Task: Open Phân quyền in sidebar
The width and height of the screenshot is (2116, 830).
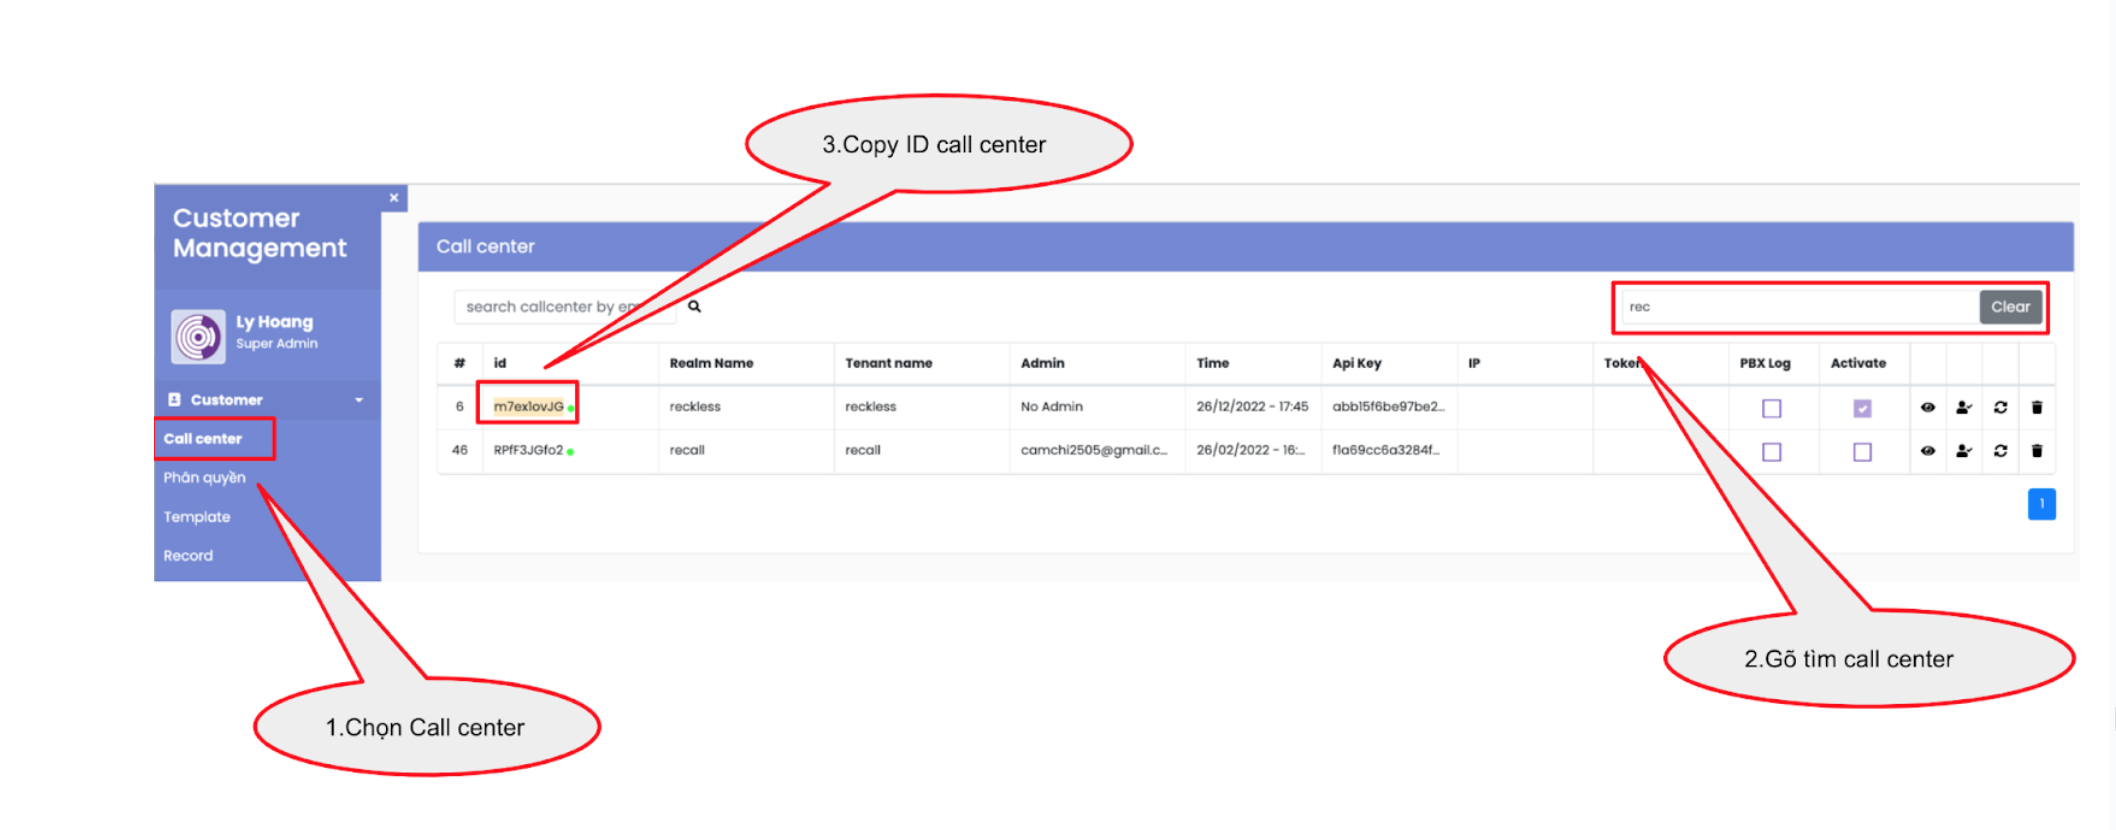Action: (x=205, y=478)
